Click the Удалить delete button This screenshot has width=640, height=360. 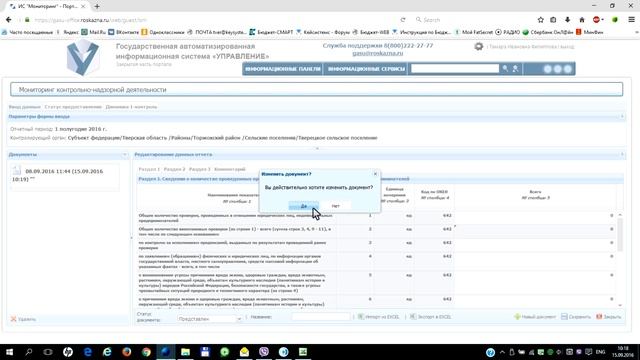coord(23,319)
